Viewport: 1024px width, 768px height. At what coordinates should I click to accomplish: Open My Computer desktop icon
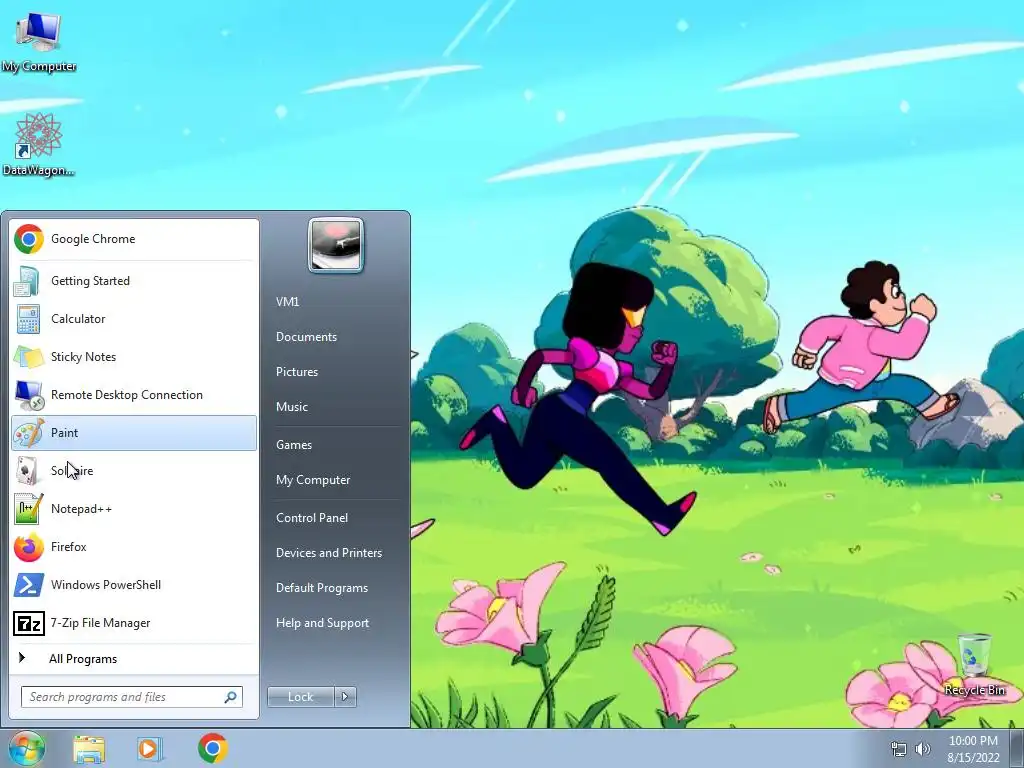coord(39,31)
